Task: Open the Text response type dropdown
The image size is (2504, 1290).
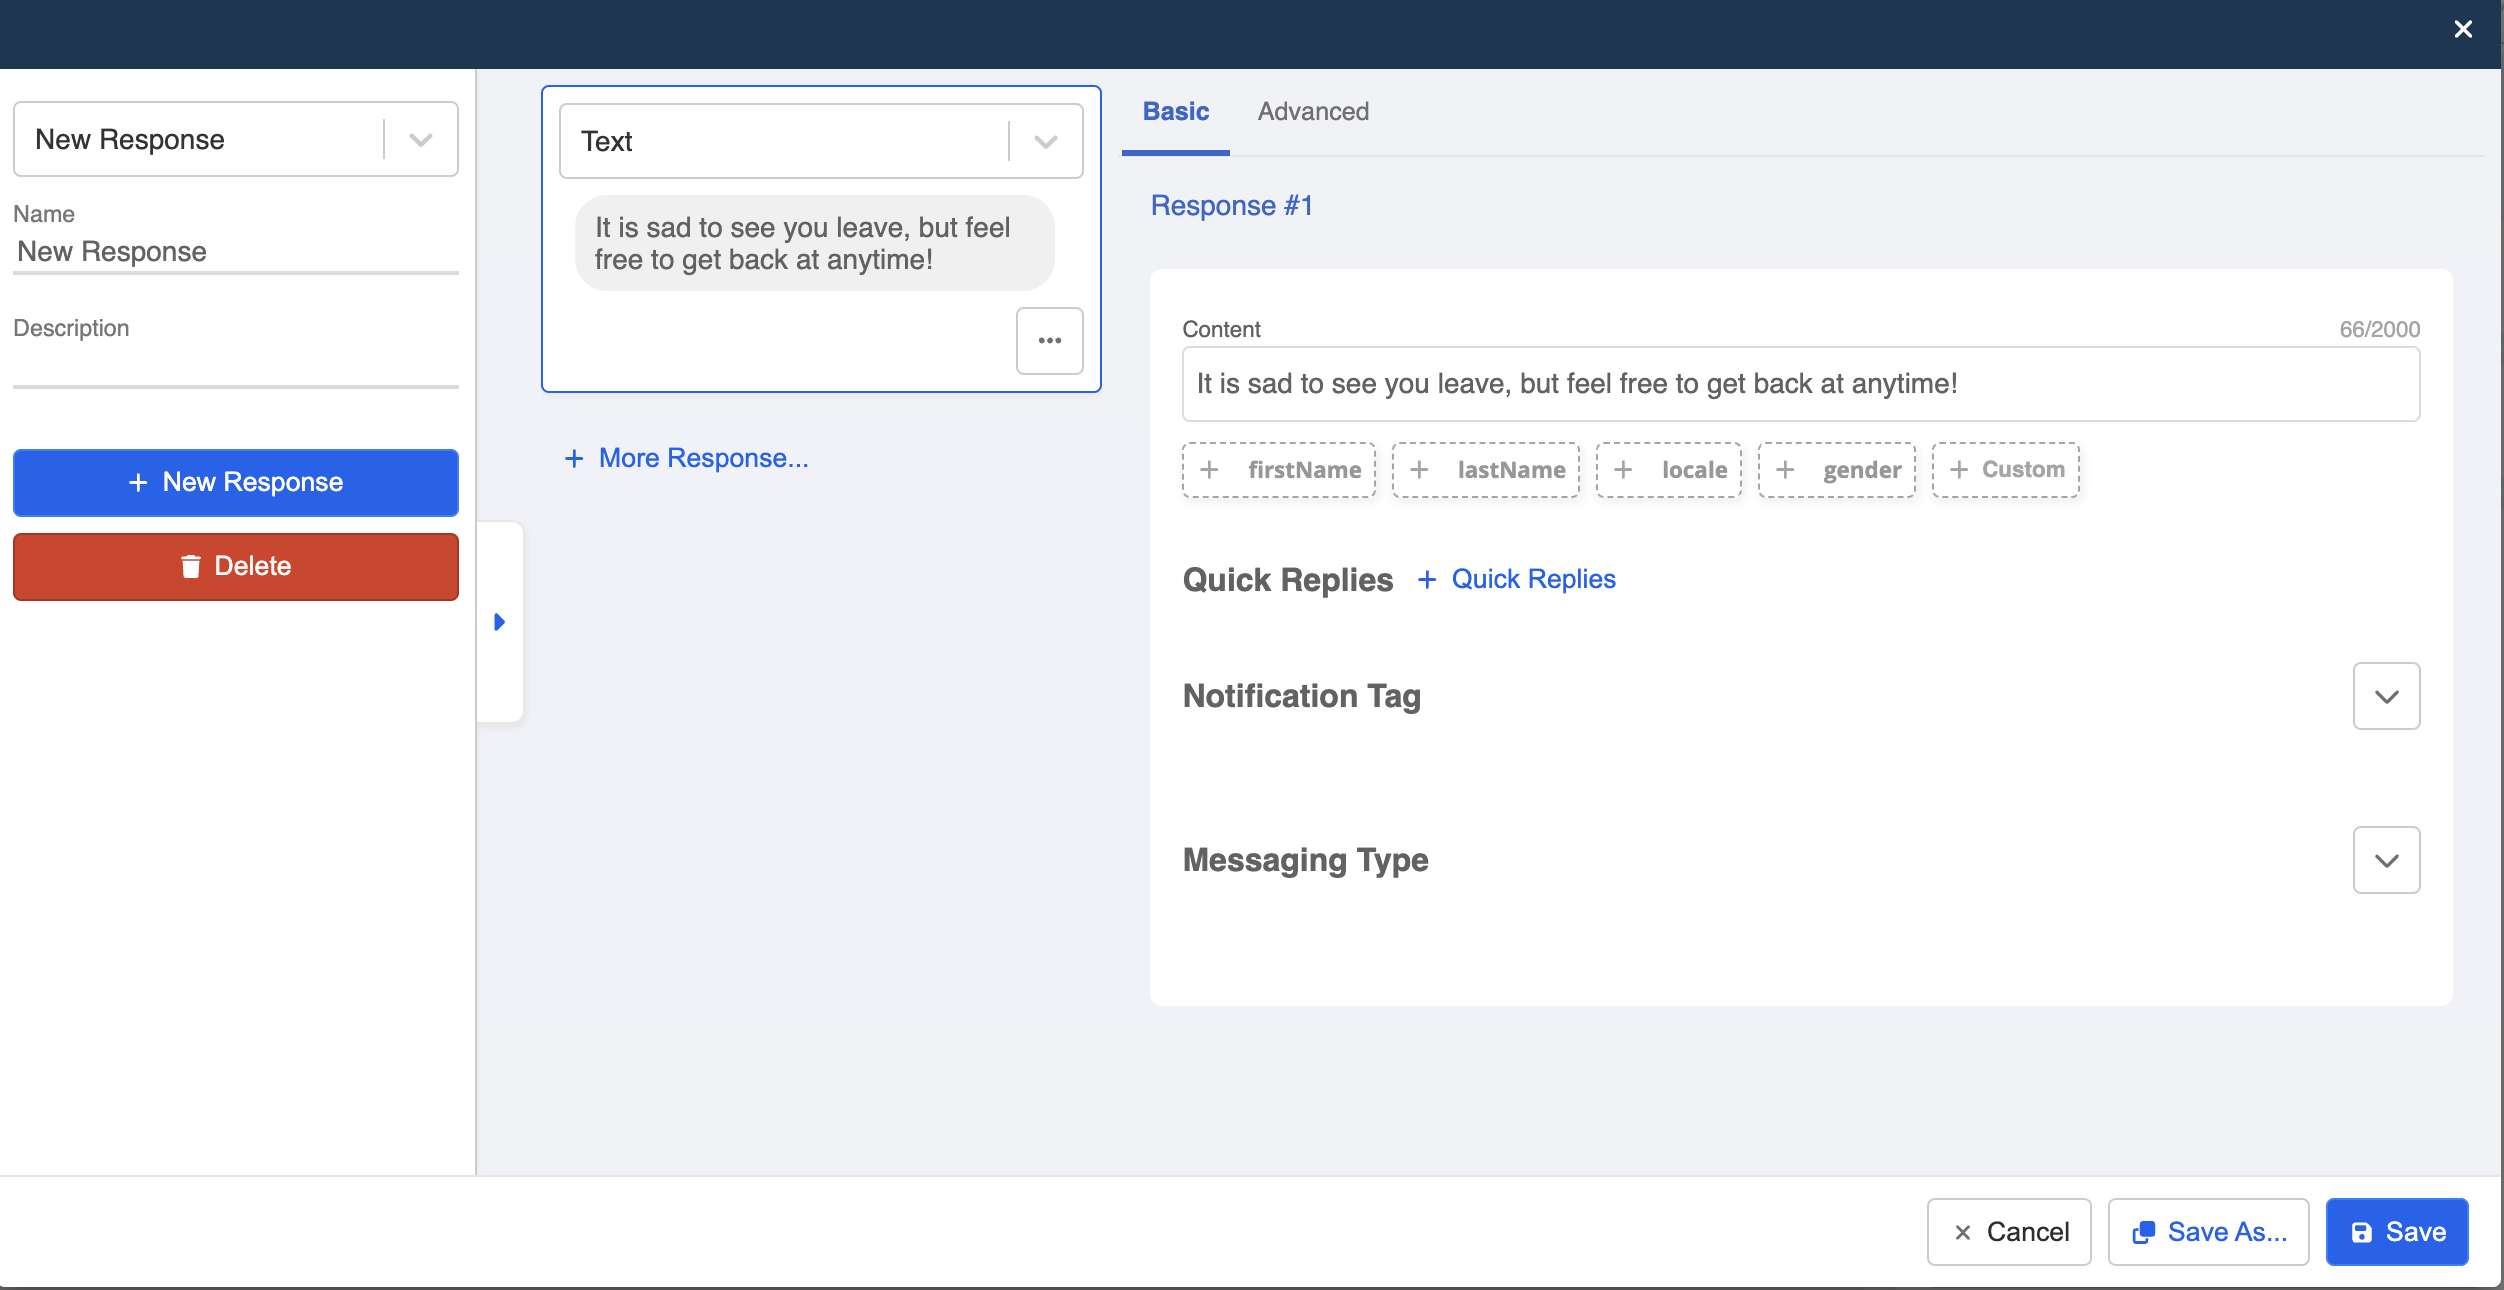Action: pos(1046,142)
